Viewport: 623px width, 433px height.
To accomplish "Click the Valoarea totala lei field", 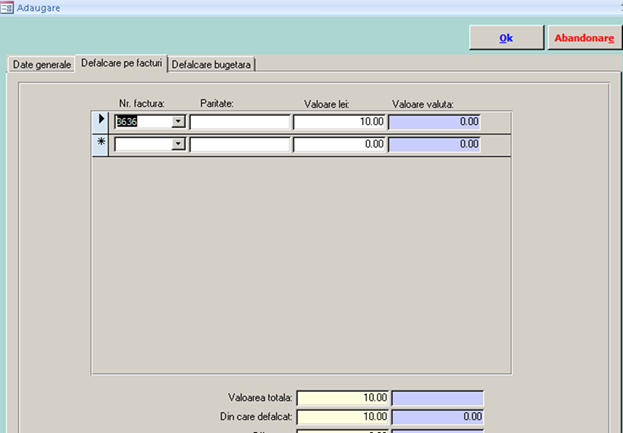I will 343,398.
